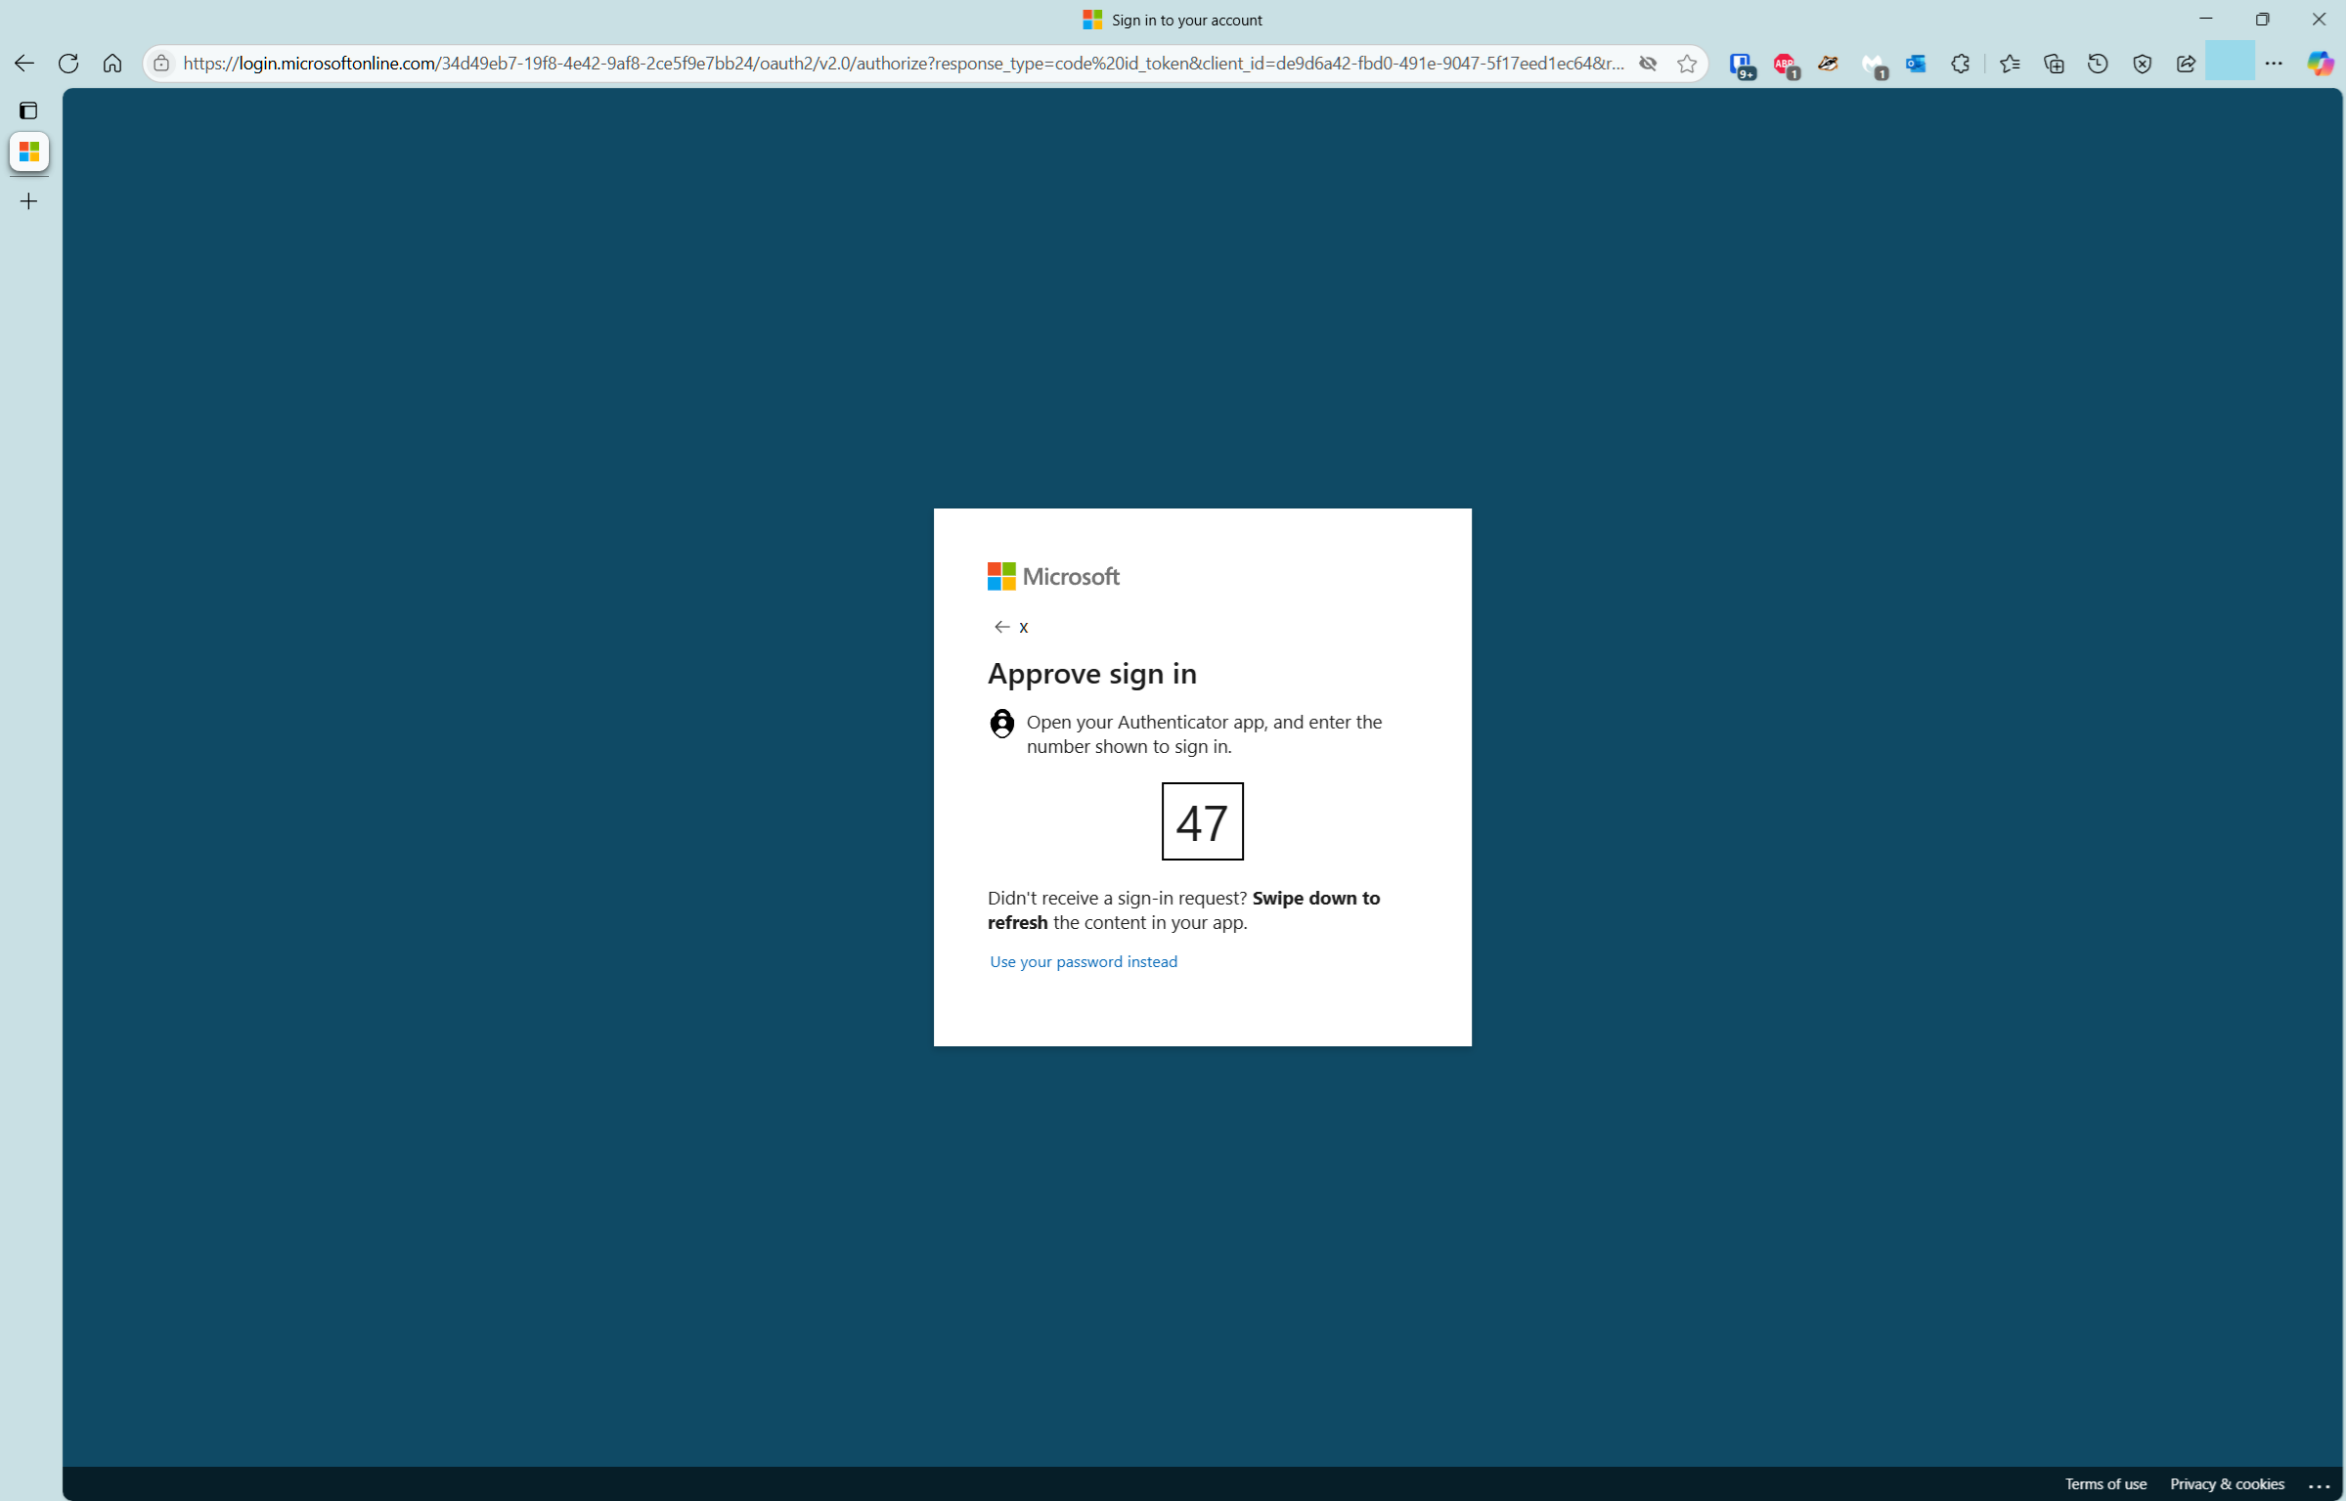Viewport: 2346px width, 1501px height.
Task: Open the Terms of use link
Action: [x=2105, y=1484]
